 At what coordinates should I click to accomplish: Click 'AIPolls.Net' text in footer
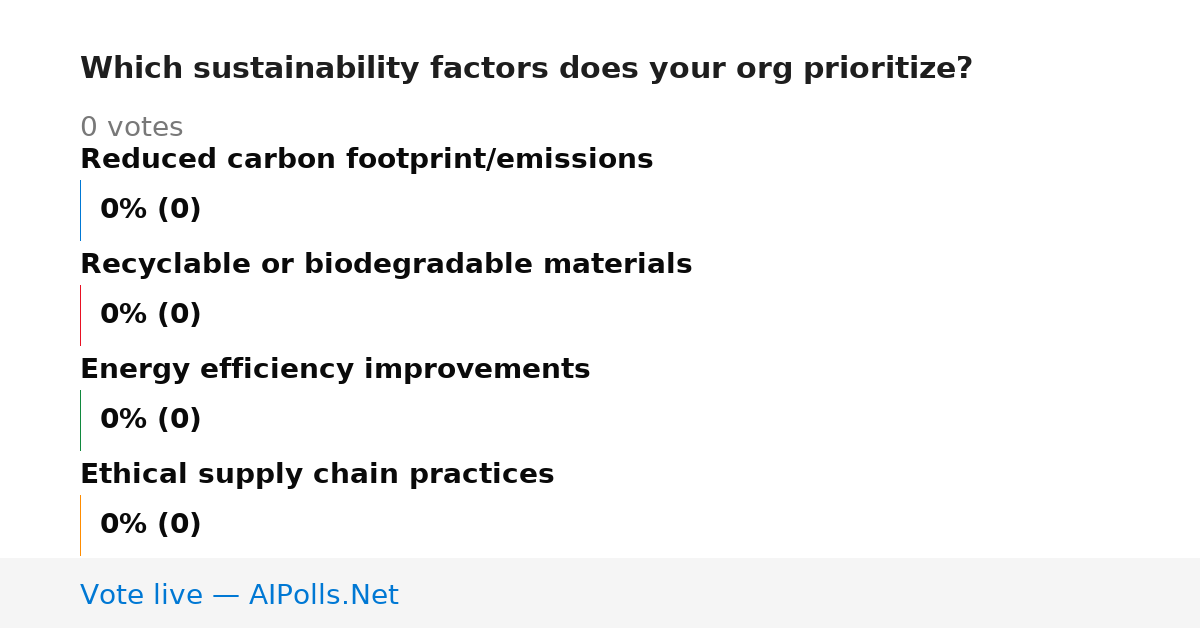pos(324,595)
